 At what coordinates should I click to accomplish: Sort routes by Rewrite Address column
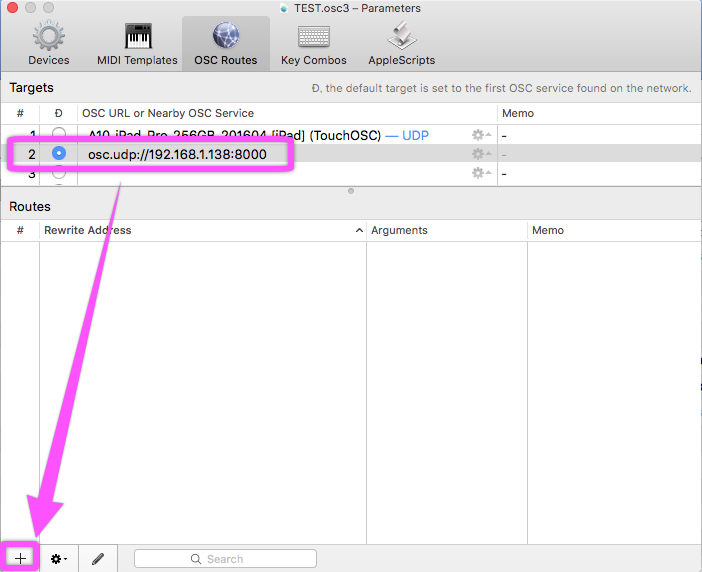[x=200, y=230]
